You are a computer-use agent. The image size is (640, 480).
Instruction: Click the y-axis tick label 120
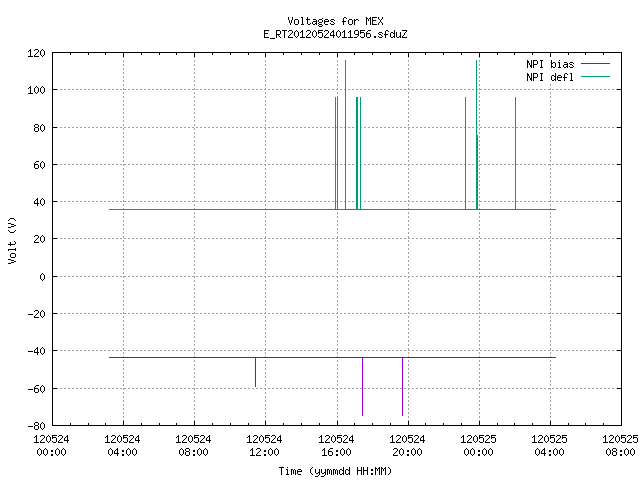point(36,53)
